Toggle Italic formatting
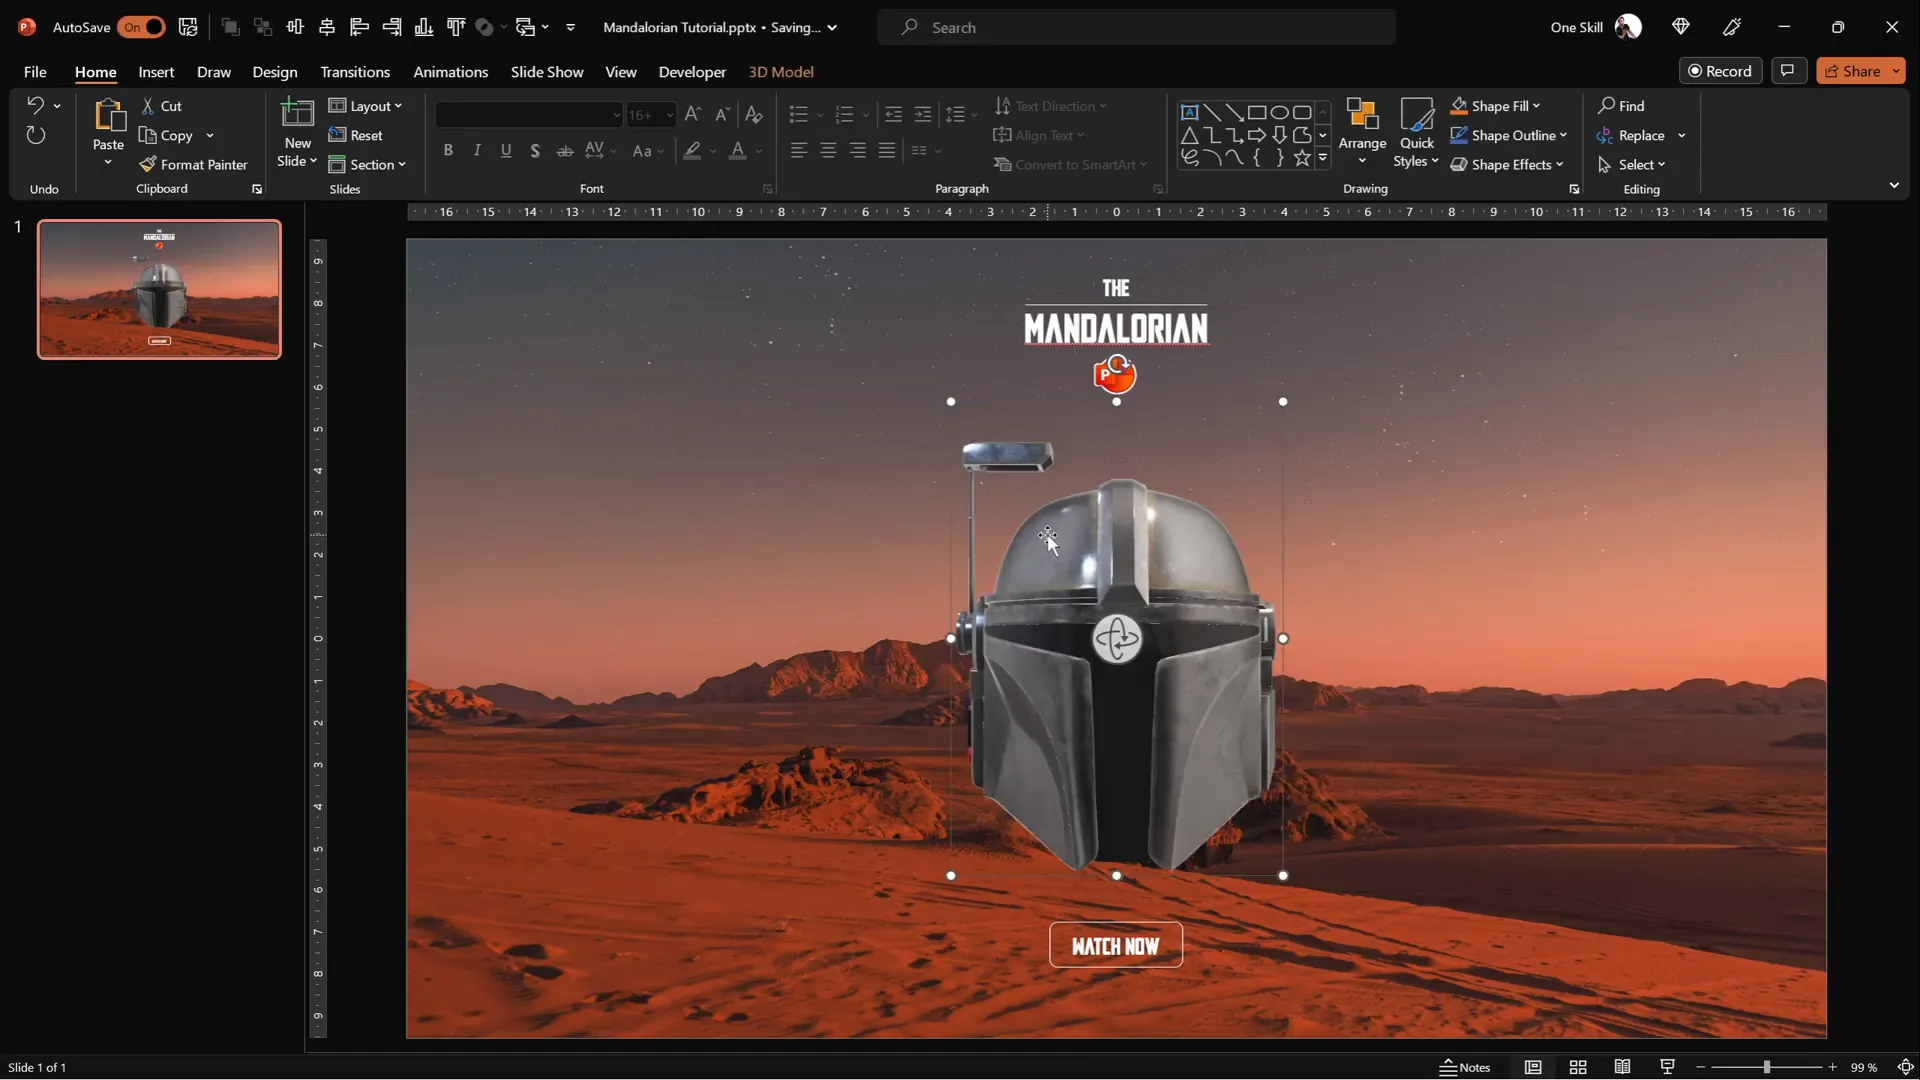The image size is (1920, 1080). [477, 150]
